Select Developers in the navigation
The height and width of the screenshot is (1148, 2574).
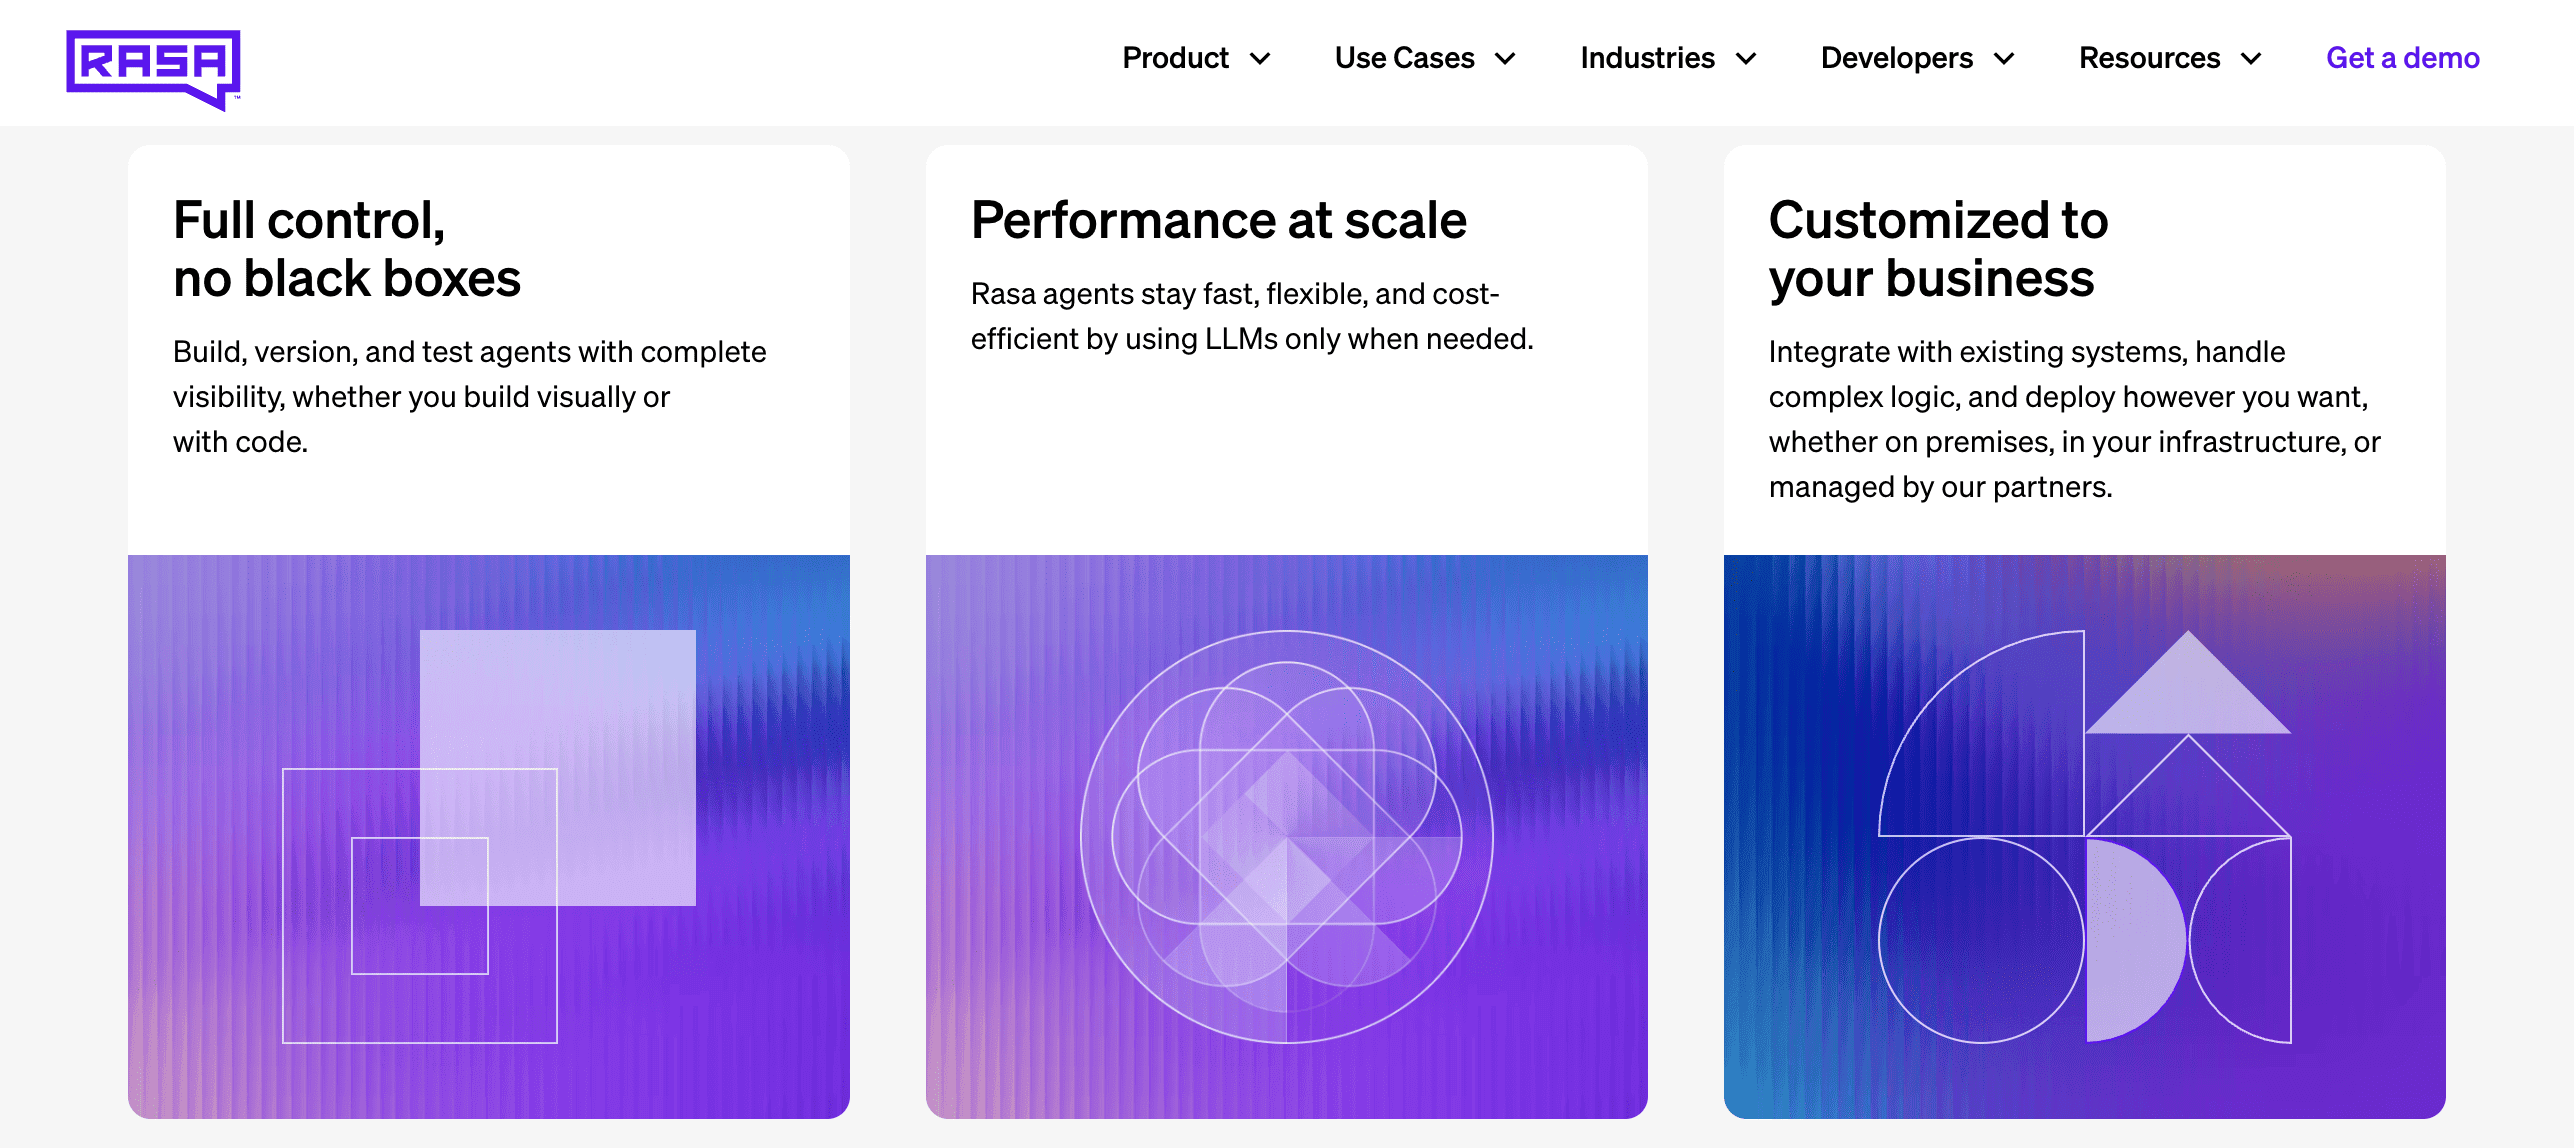coord(1896,58)
